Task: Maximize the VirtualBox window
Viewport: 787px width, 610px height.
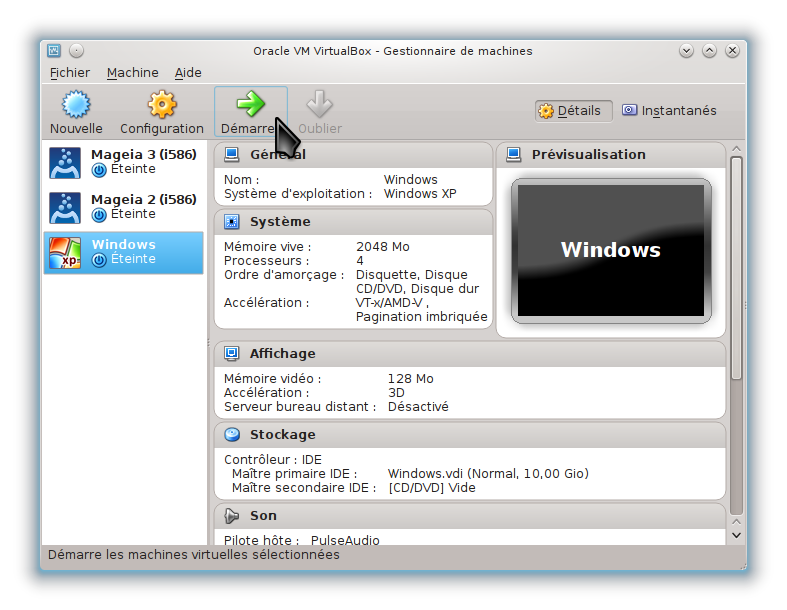Action: point(709,51)
